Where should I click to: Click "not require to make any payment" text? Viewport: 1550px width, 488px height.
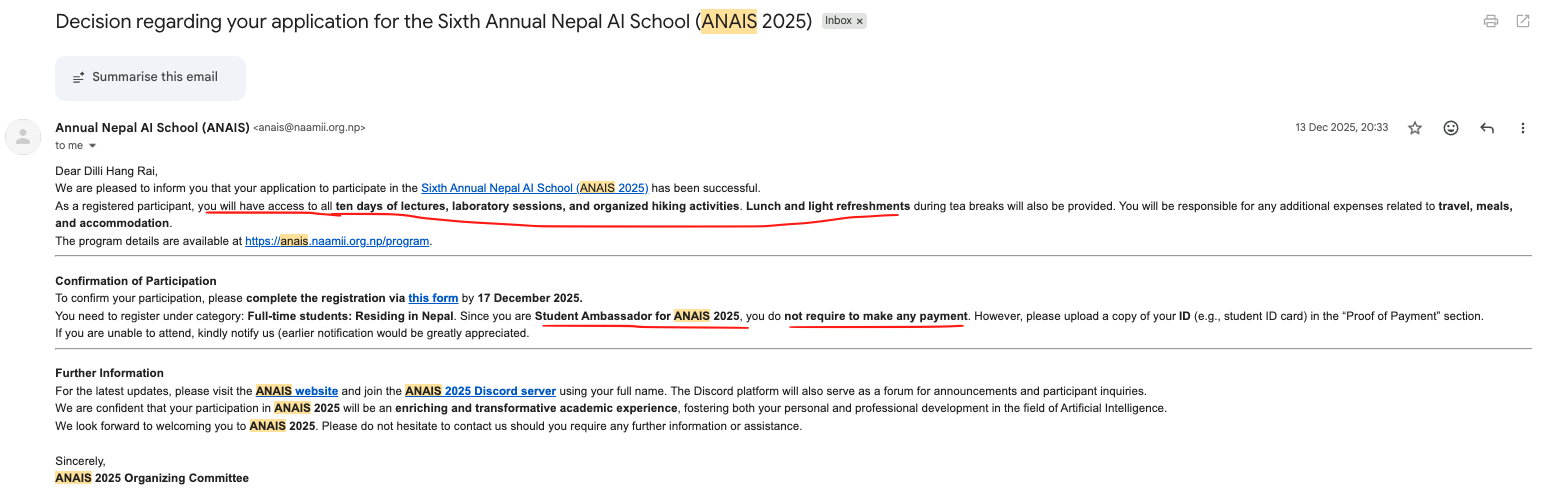[x=876, y=316]
